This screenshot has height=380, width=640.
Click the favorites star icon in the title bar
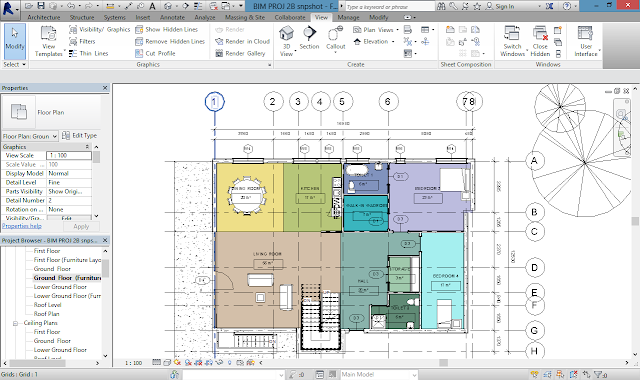point(477,6)
